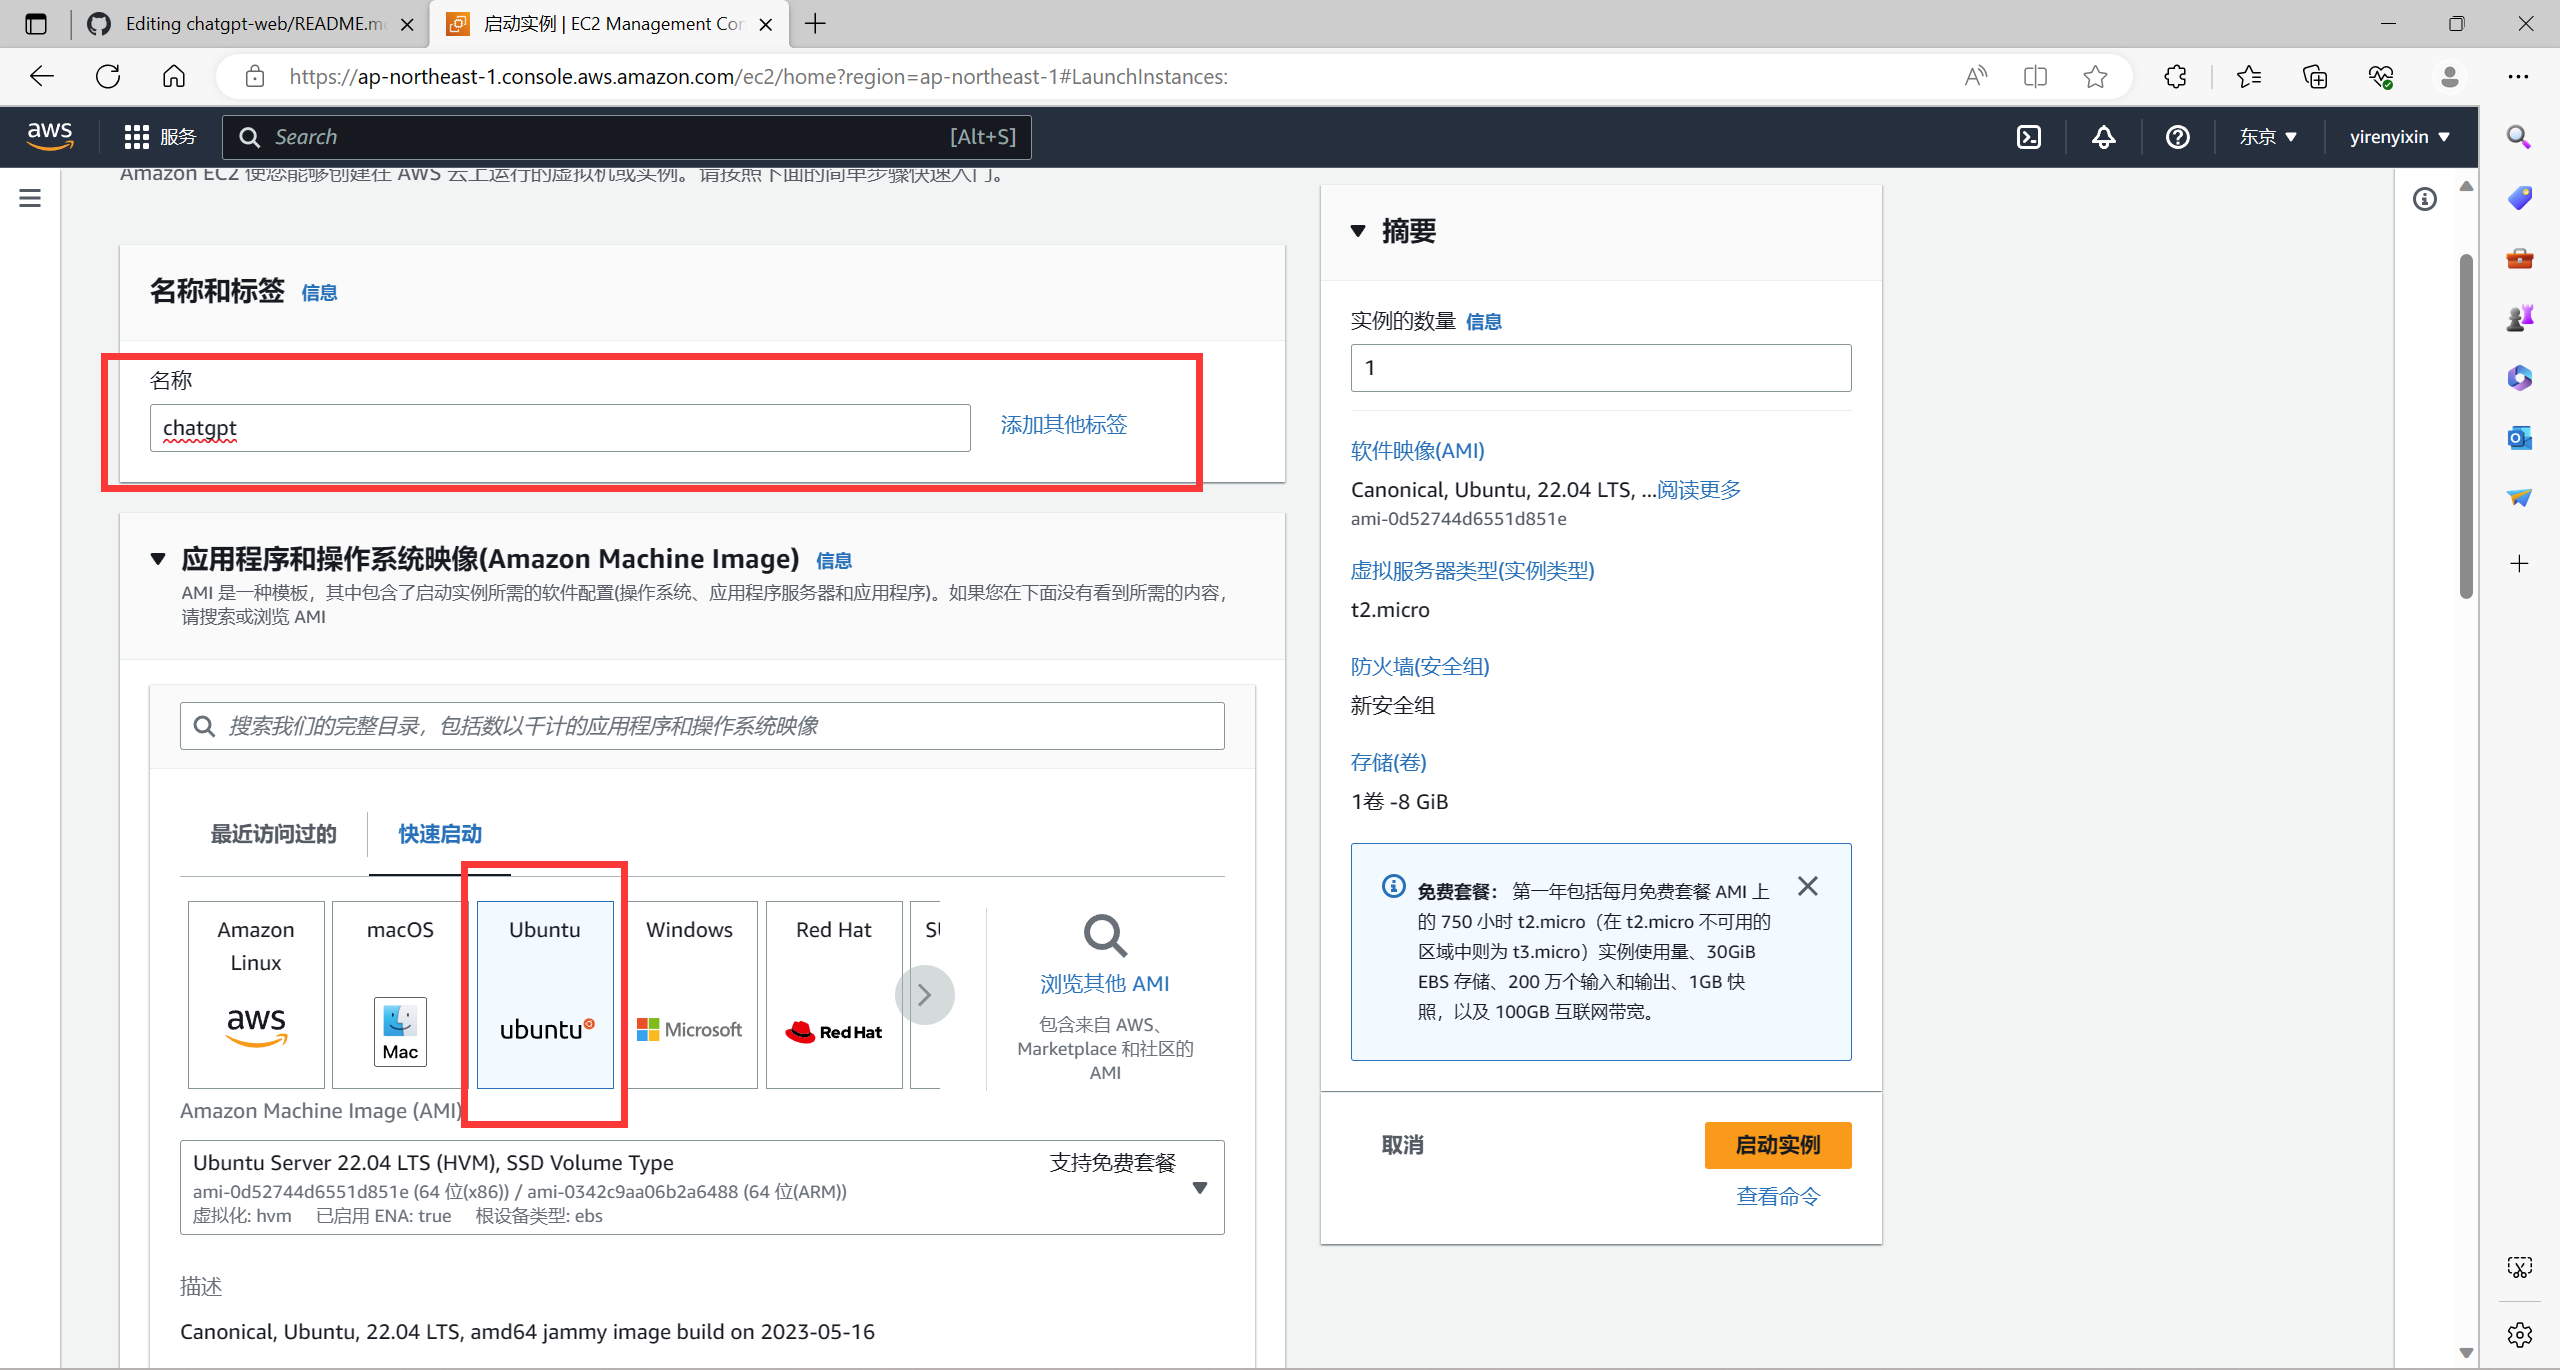Select macOS AMI tile

coord(400,994)
